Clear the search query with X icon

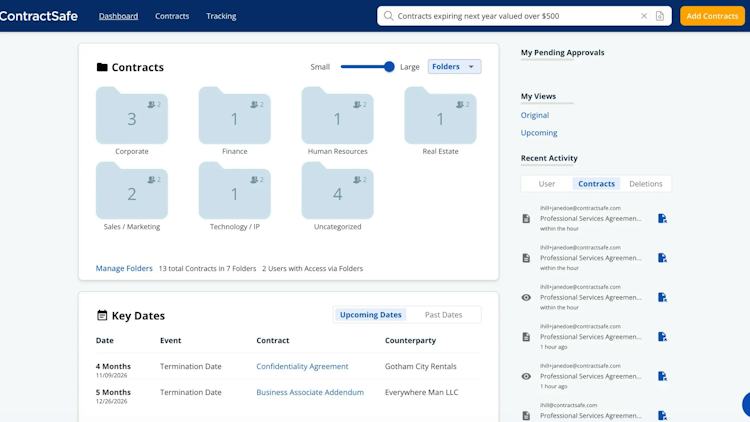pos(644,16)
